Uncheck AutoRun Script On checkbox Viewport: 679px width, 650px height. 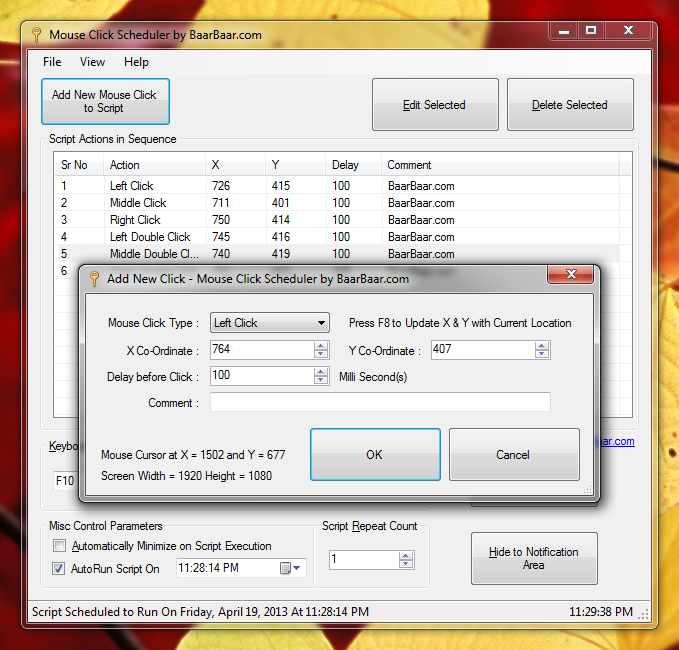(x=58, y=568)
